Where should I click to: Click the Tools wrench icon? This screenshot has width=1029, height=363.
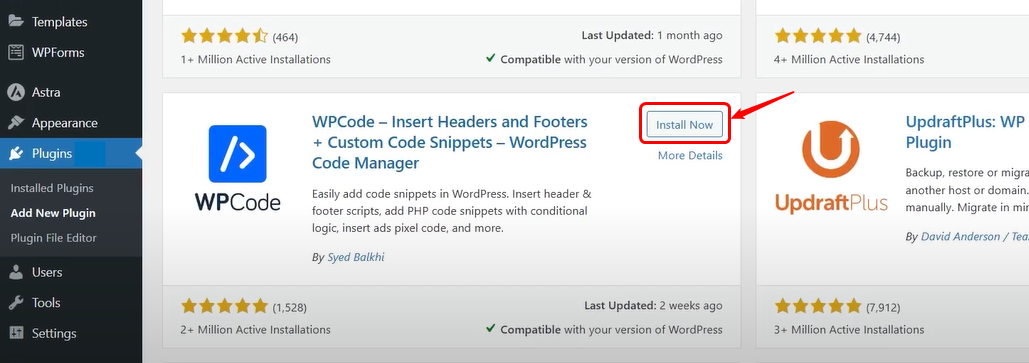[16, 303]
